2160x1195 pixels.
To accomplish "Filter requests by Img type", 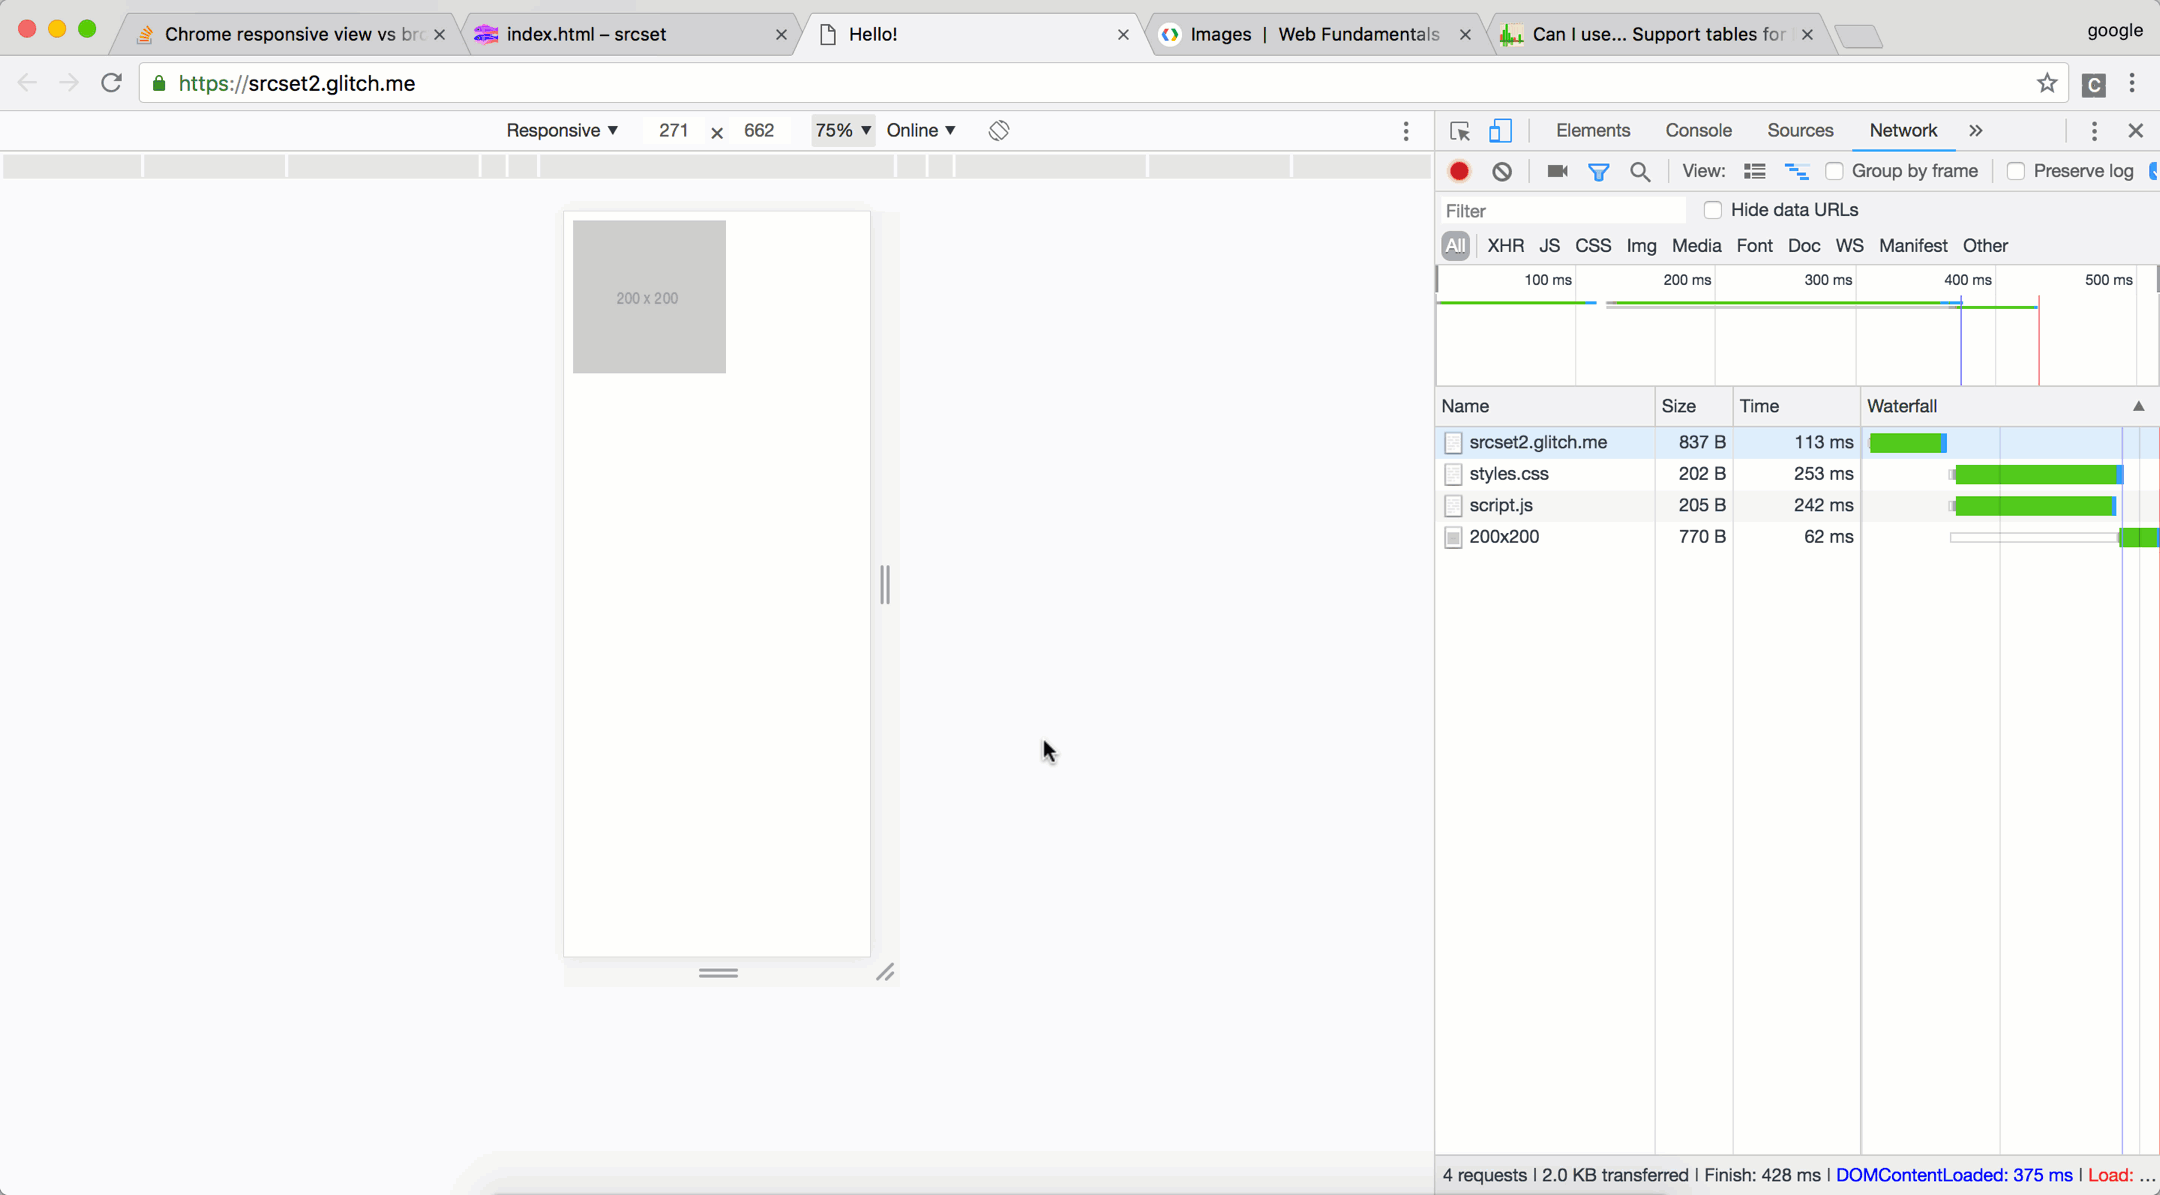I will pyautogui.click(x=1641, y=245).
